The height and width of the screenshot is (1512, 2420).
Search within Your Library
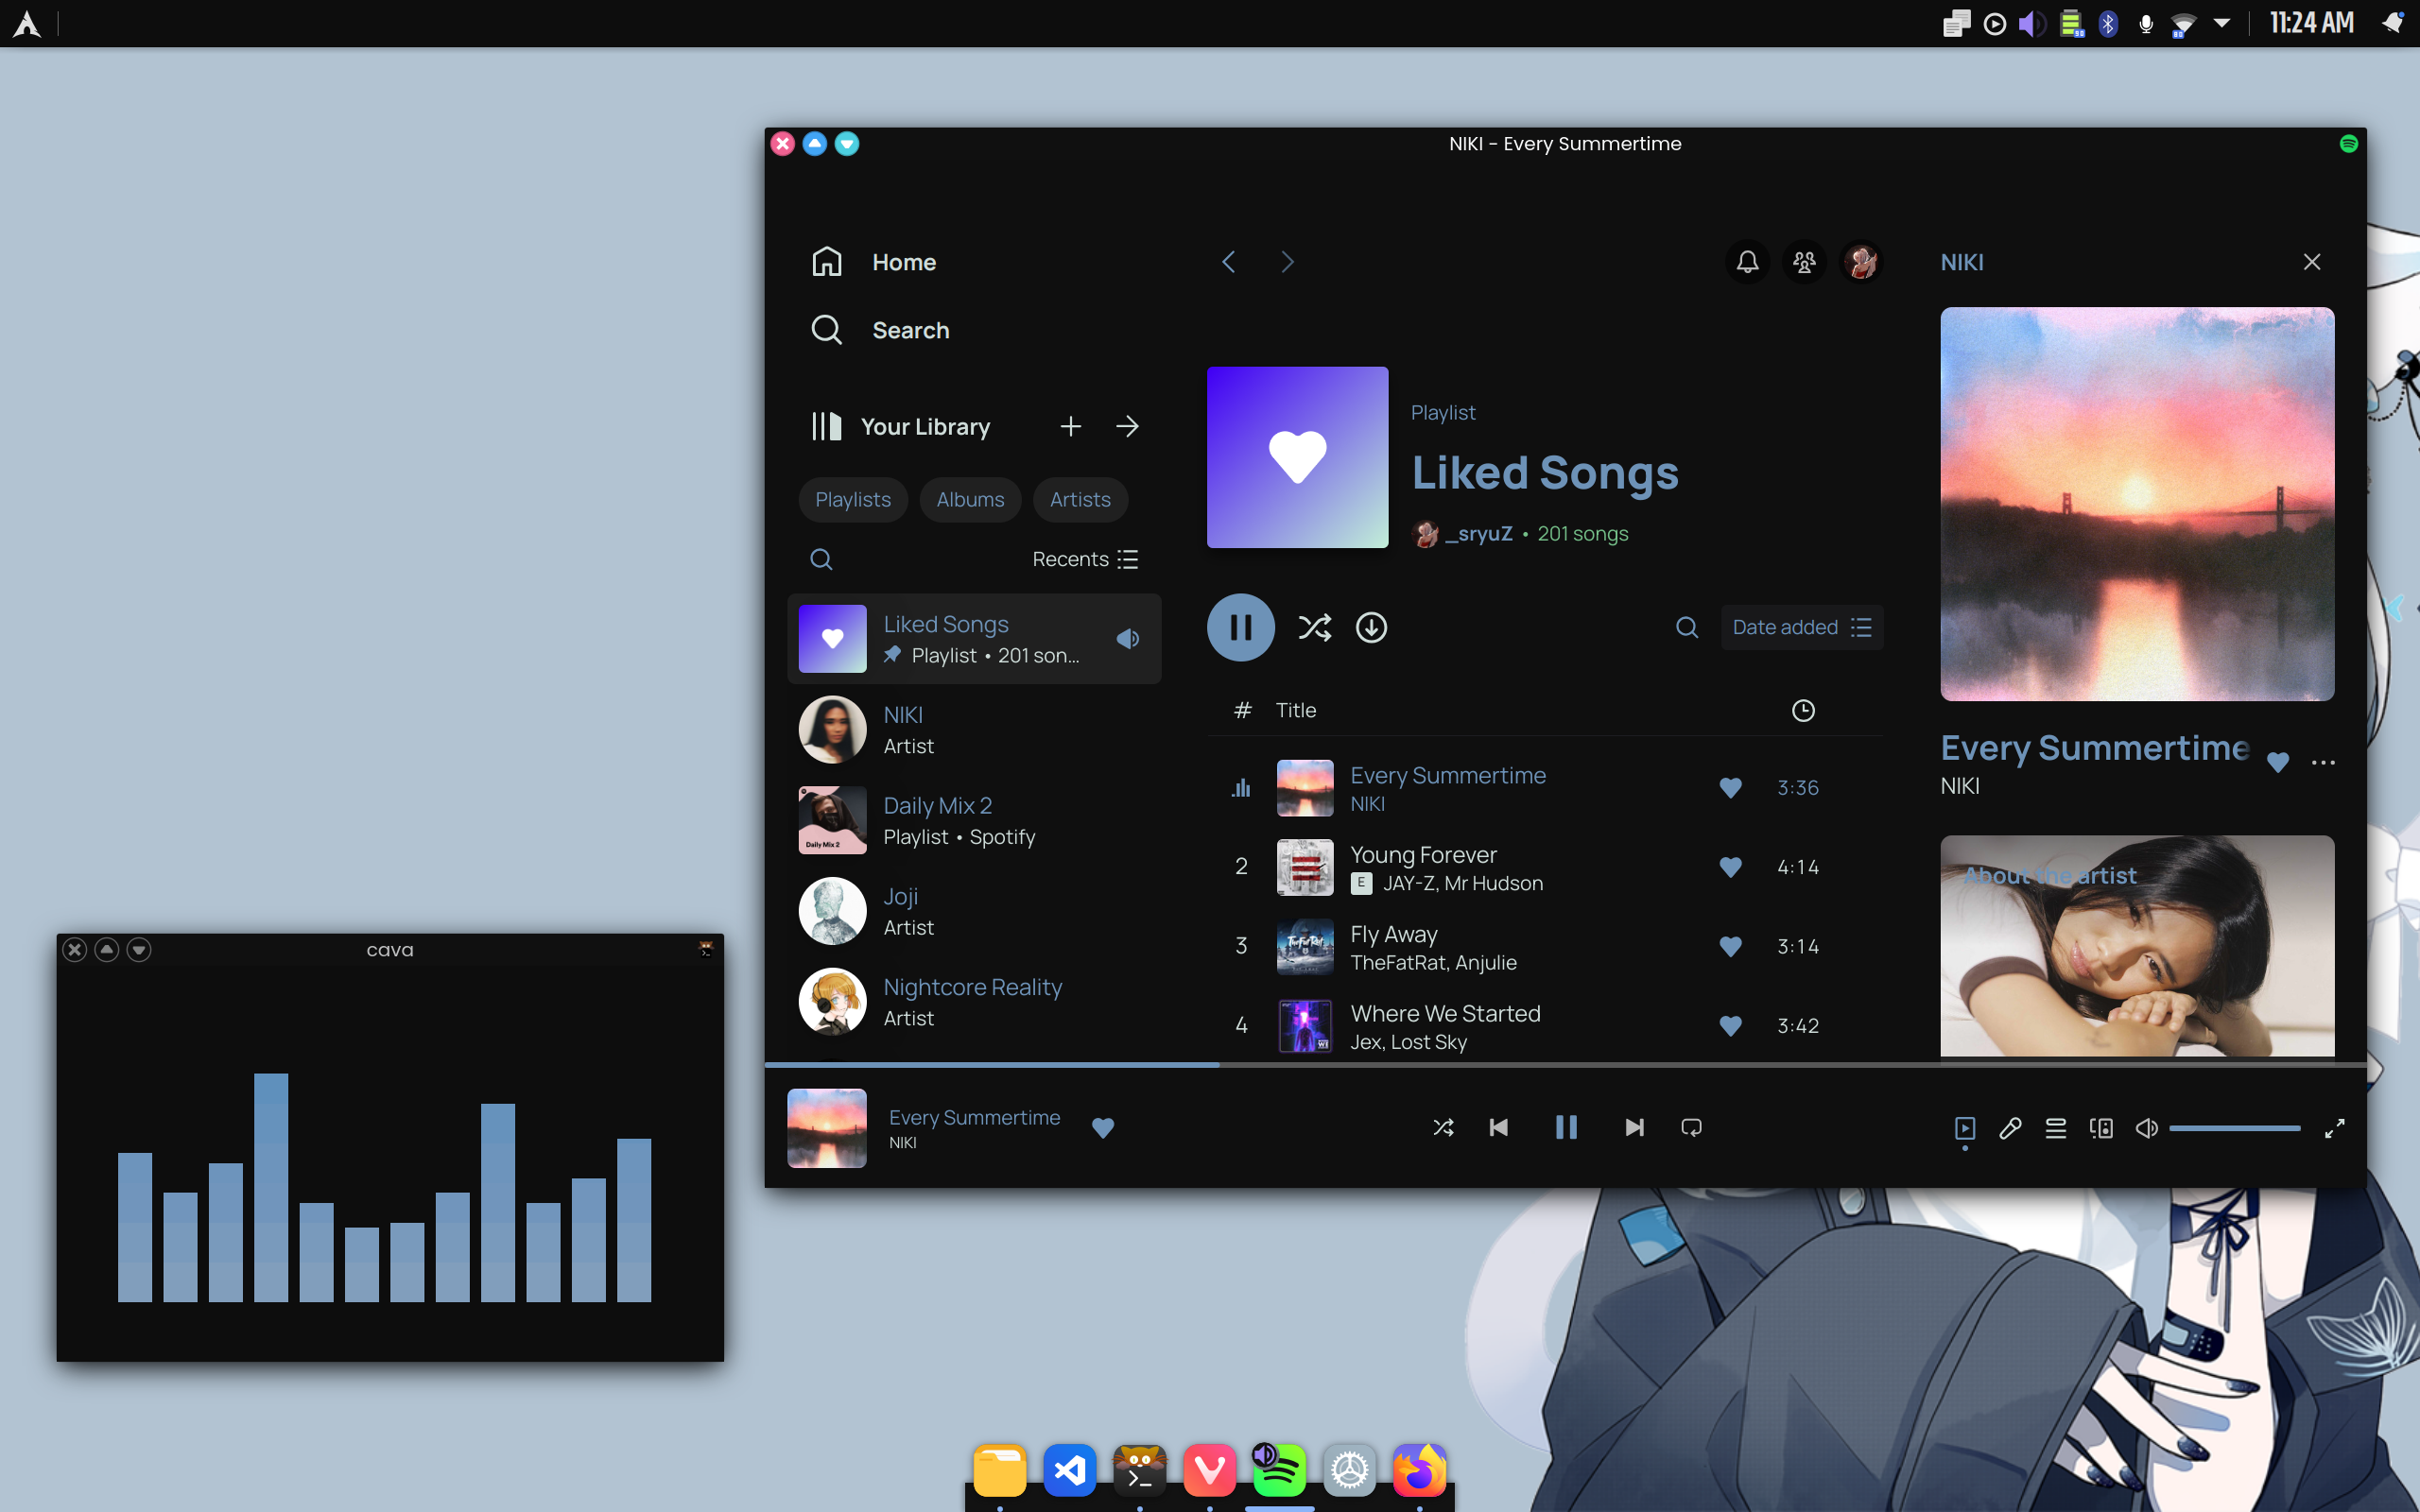coord(821,559)
